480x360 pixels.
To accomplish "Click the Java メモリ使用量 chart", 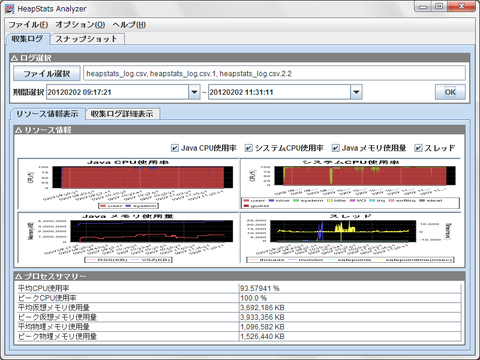I will [128, 238].
